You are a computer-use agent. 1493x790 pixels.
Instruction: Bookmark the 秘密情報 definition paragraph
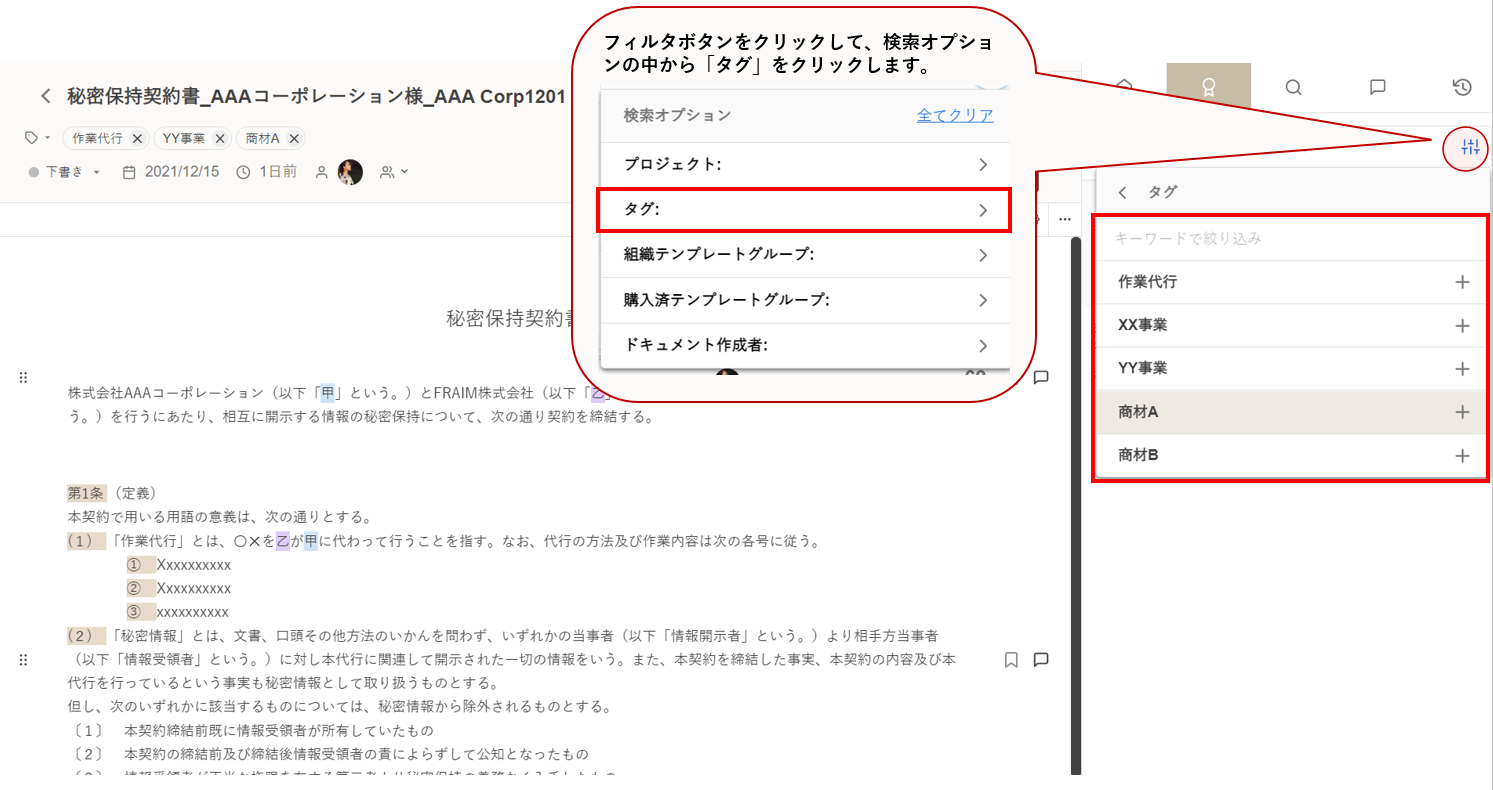[x=1011, y=660]
